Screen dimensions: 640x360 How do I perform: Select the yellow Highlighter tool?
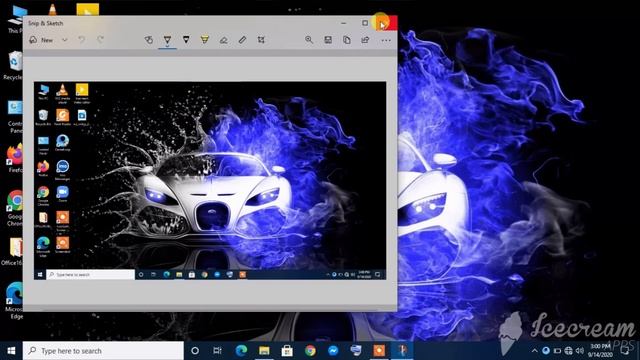tap(205, 40)
